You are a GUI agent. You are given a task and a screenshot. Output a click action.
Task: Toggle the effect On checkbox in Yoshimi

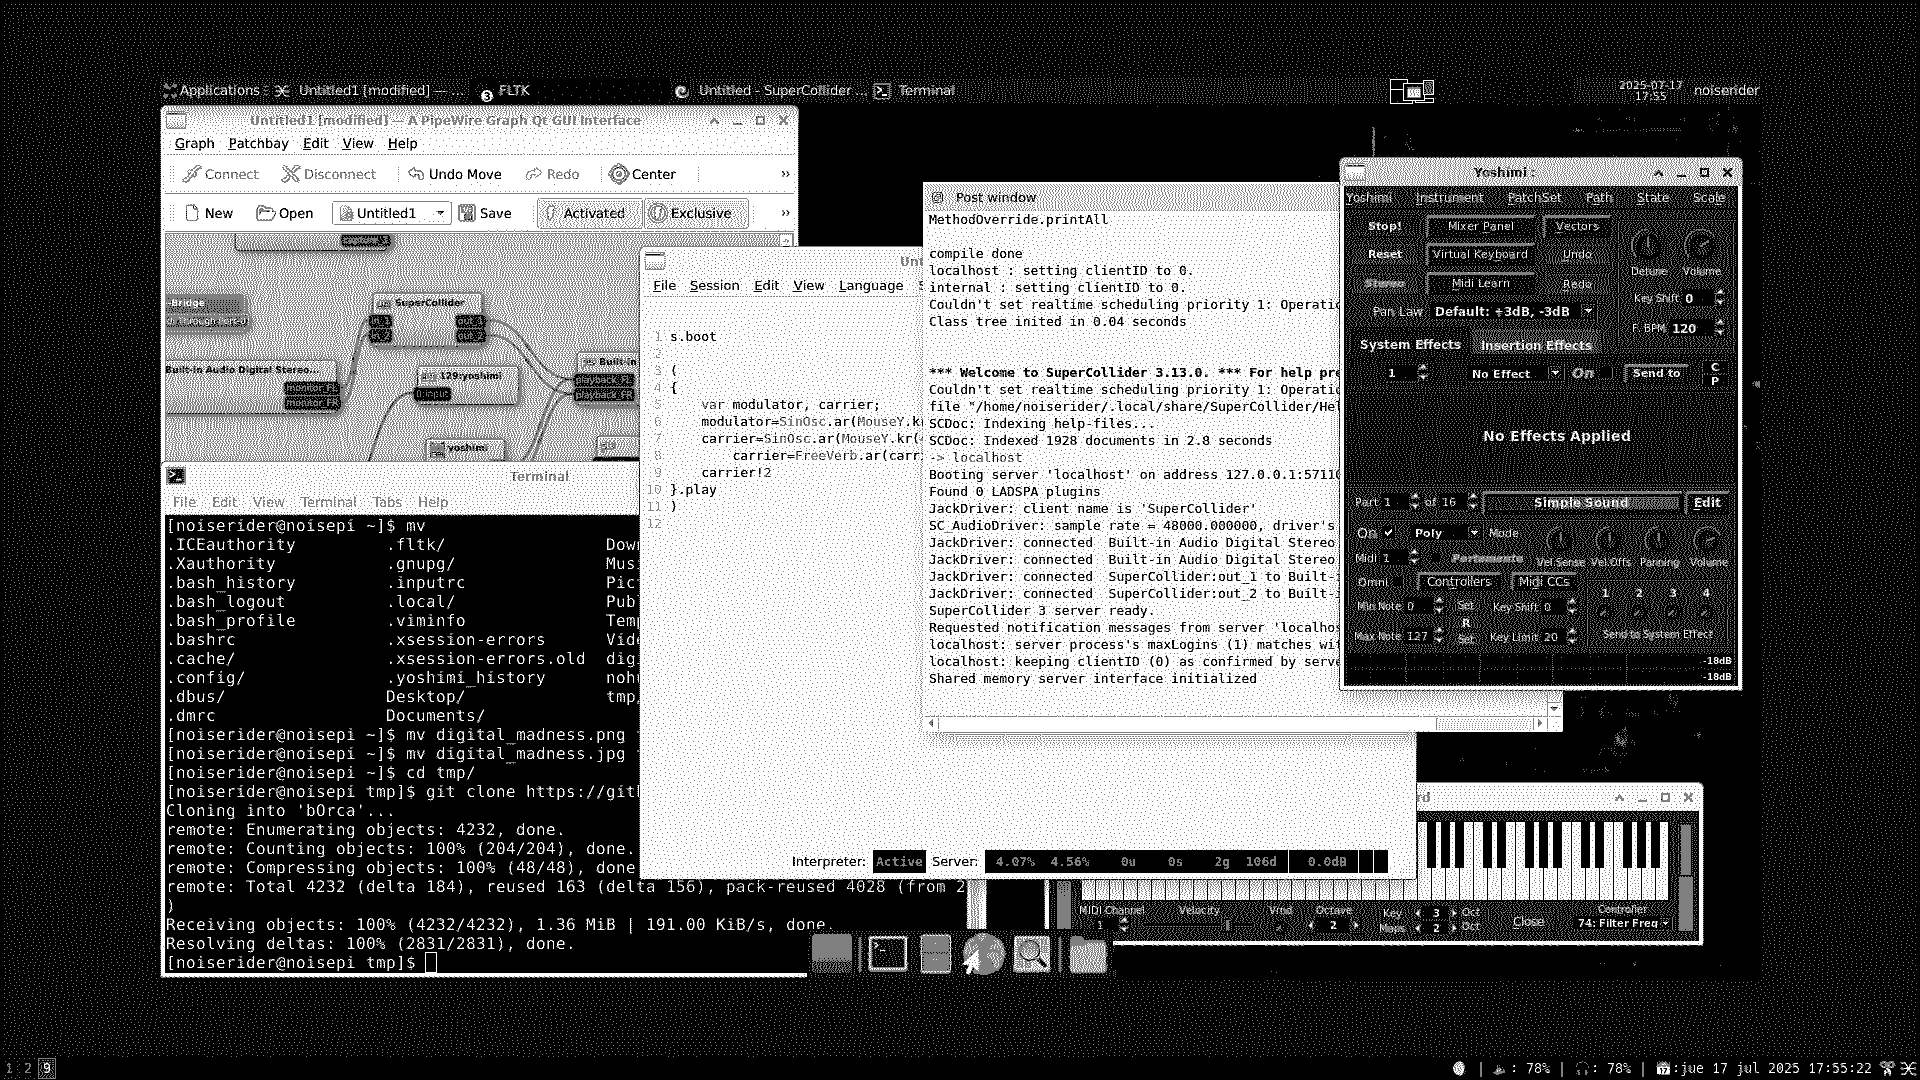coord(1604,373)
